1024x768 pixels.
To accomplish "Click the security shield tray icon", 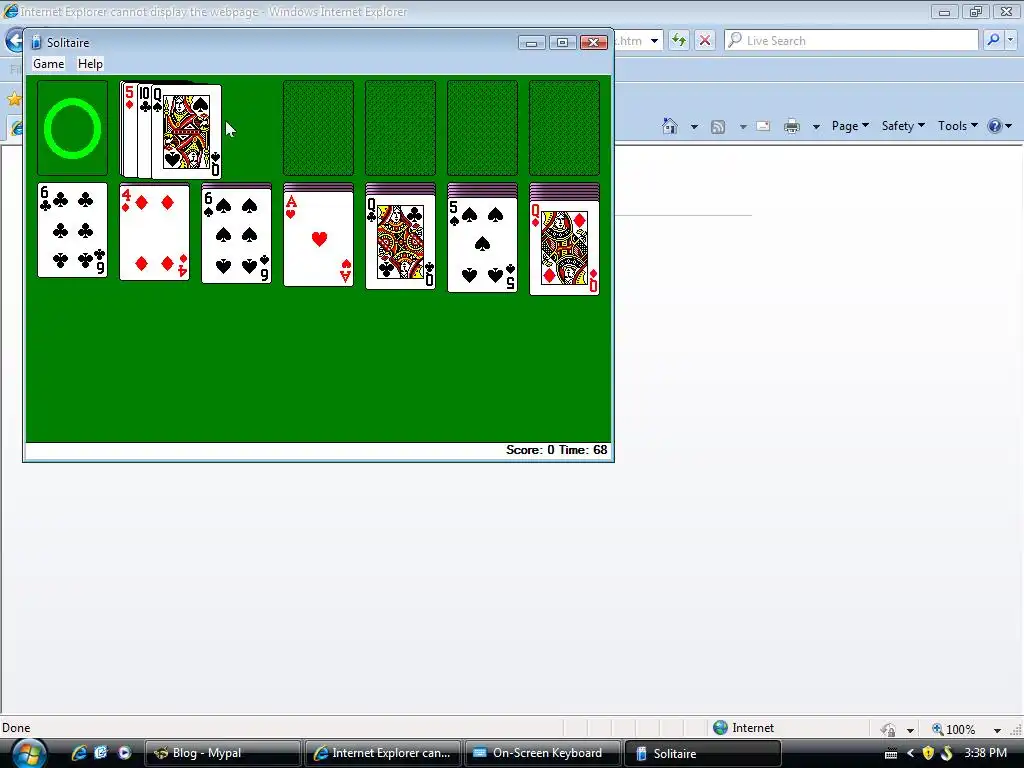I will pos(928,754).
